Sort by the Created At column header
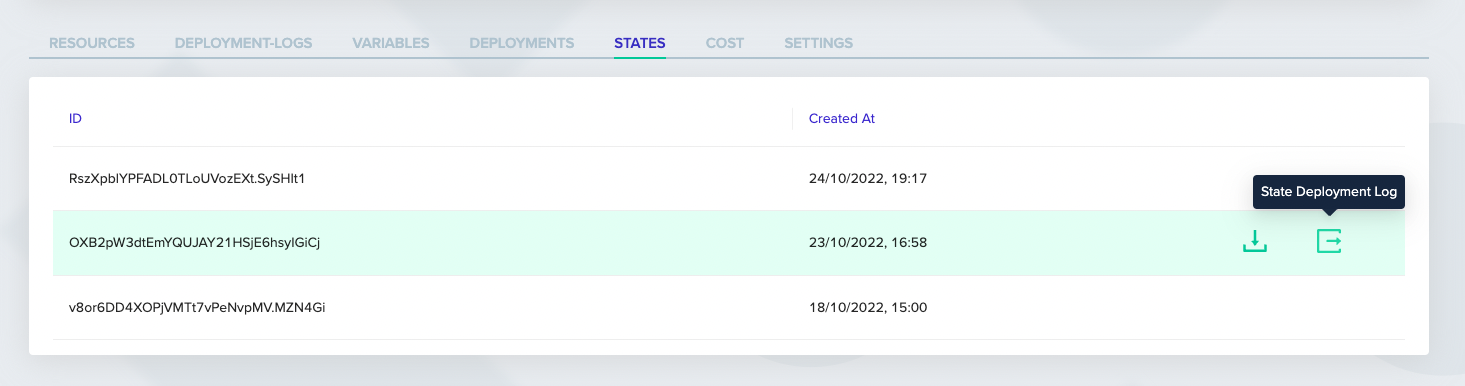Viewport: 1465px width, 386px height. pos(842,118)
